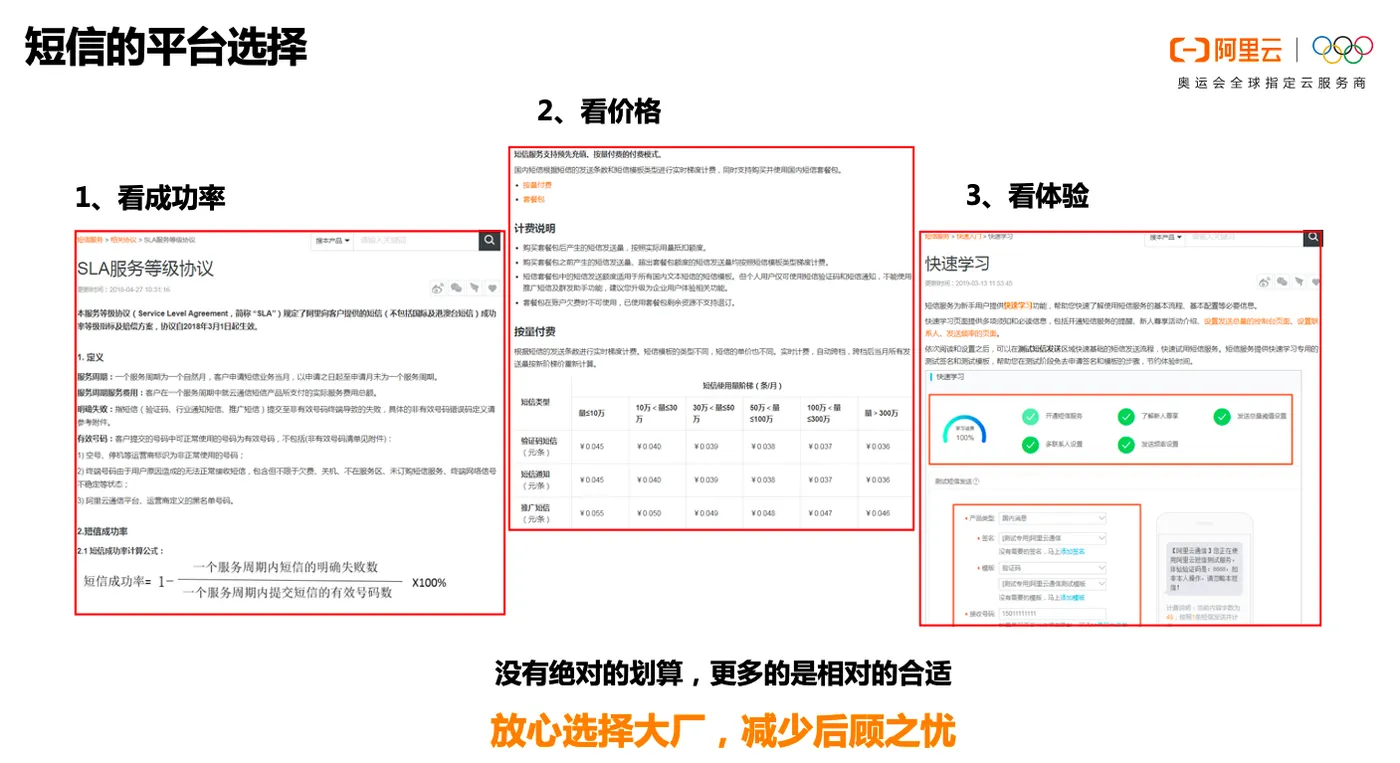Click 短信服务 breadcrumb on SLA page

click(90, 240)
